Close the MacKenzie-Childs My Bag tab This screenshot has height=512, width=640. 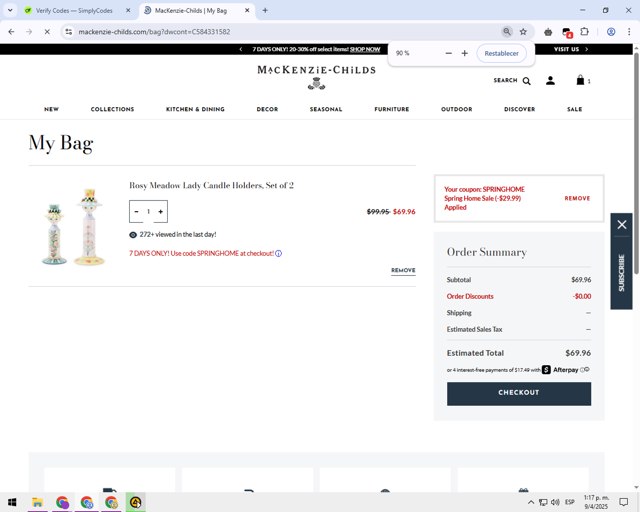click(247, 11)
